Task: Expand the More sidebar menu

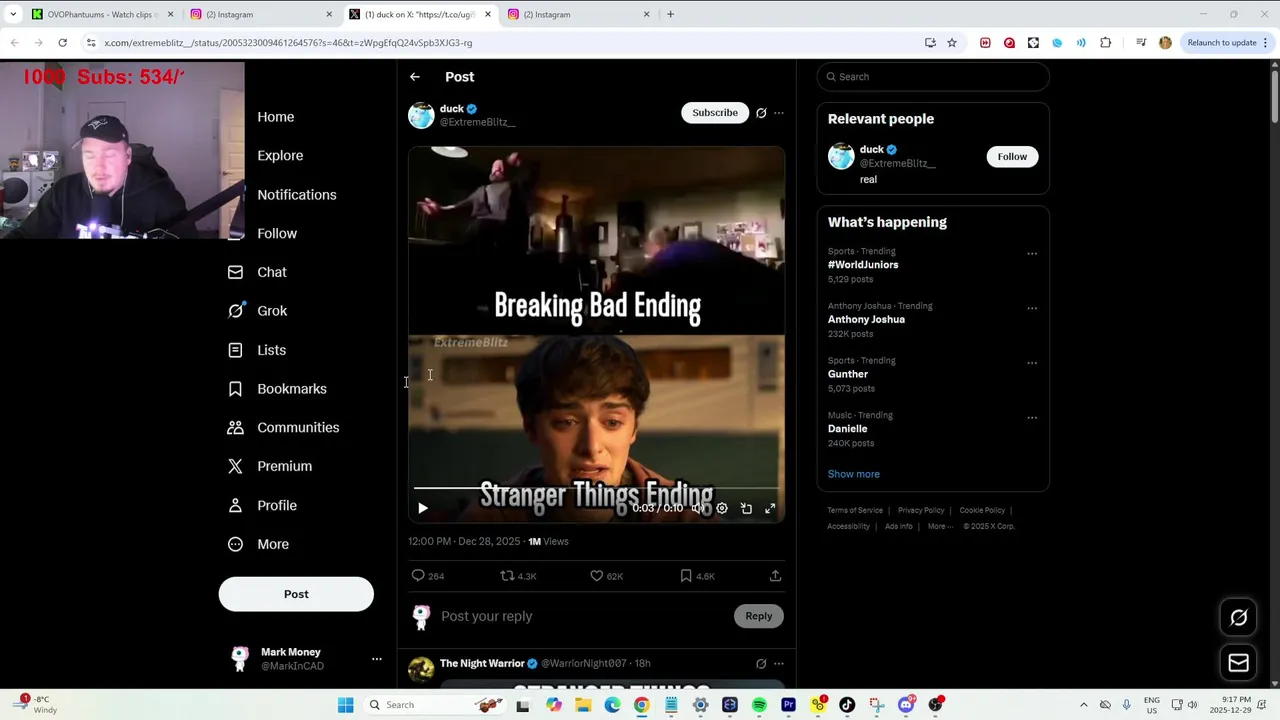Action: pyautogui.click(x=259, y=544)
